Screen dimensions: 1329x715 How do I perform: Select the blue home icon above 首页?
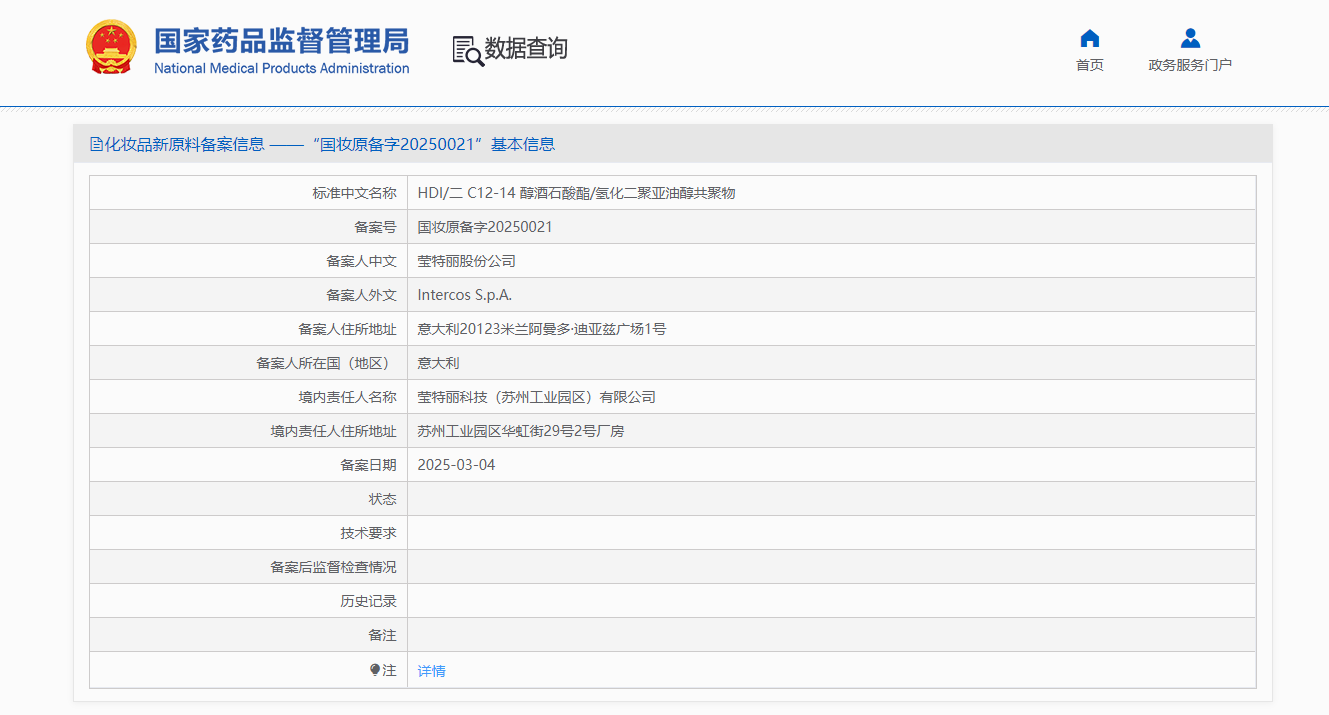point(1089,38)
